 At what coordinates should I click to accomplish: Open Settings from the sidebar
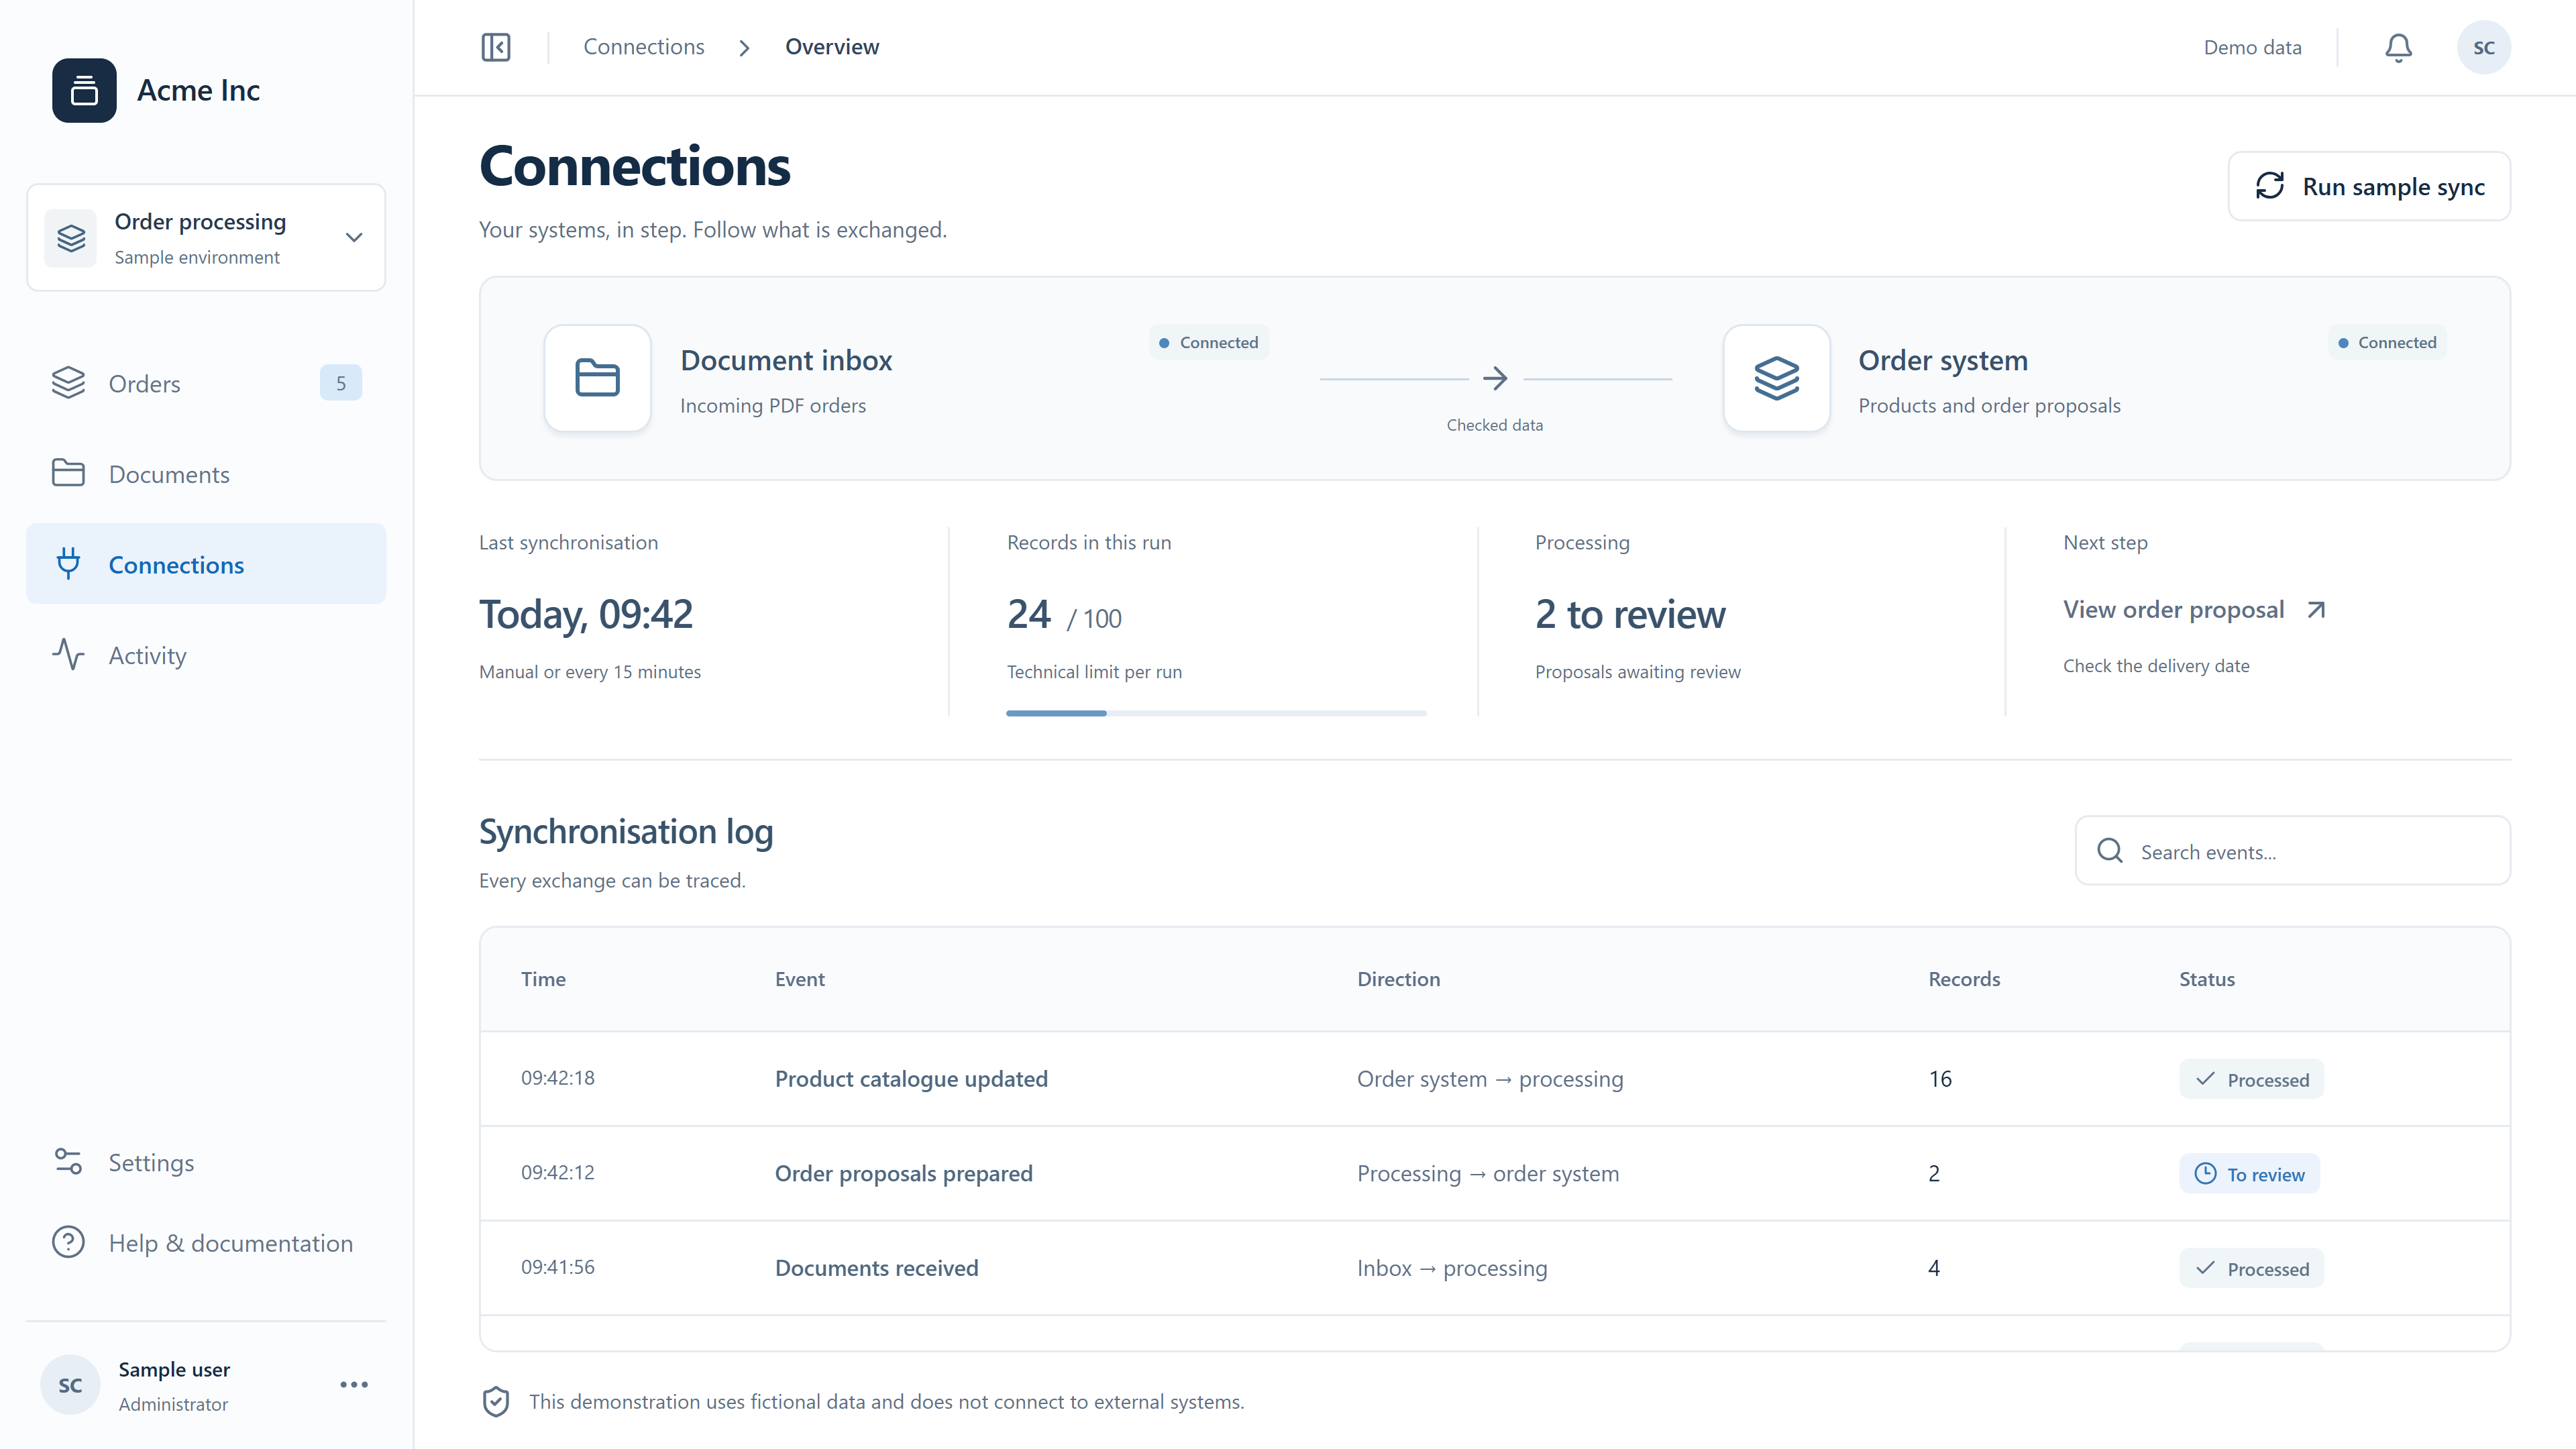pyautogui.click(x=206, y=1162)
